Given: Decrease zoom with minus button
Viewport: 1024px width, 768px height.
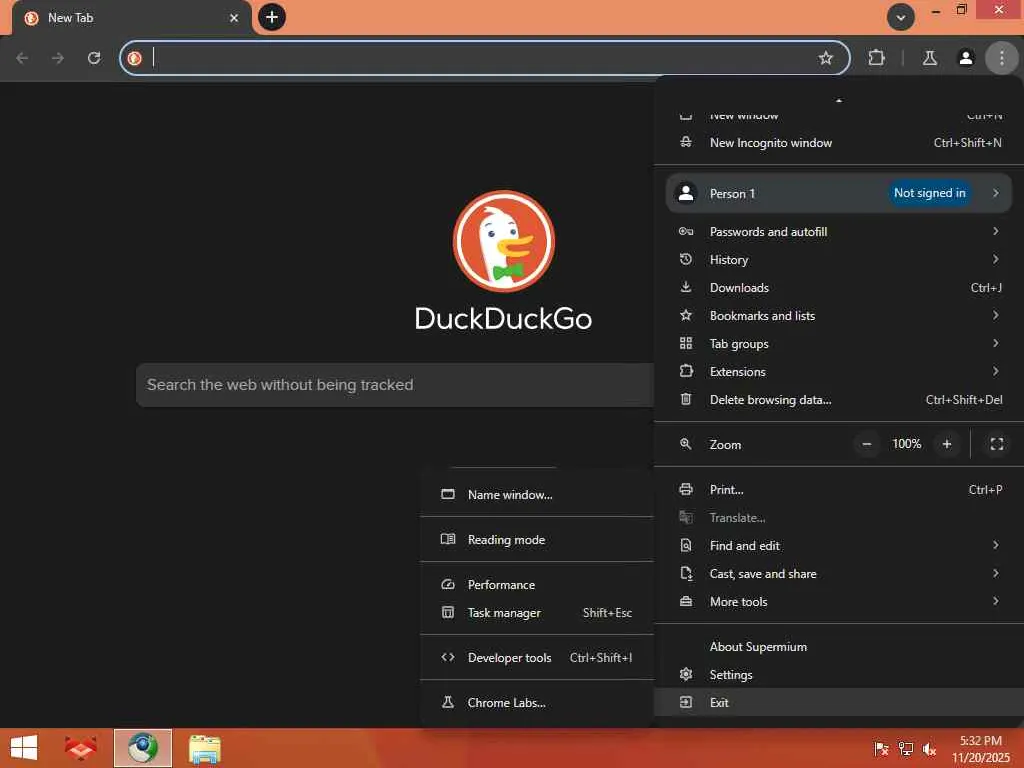Looking at the screenshot, I should point(867,444).
